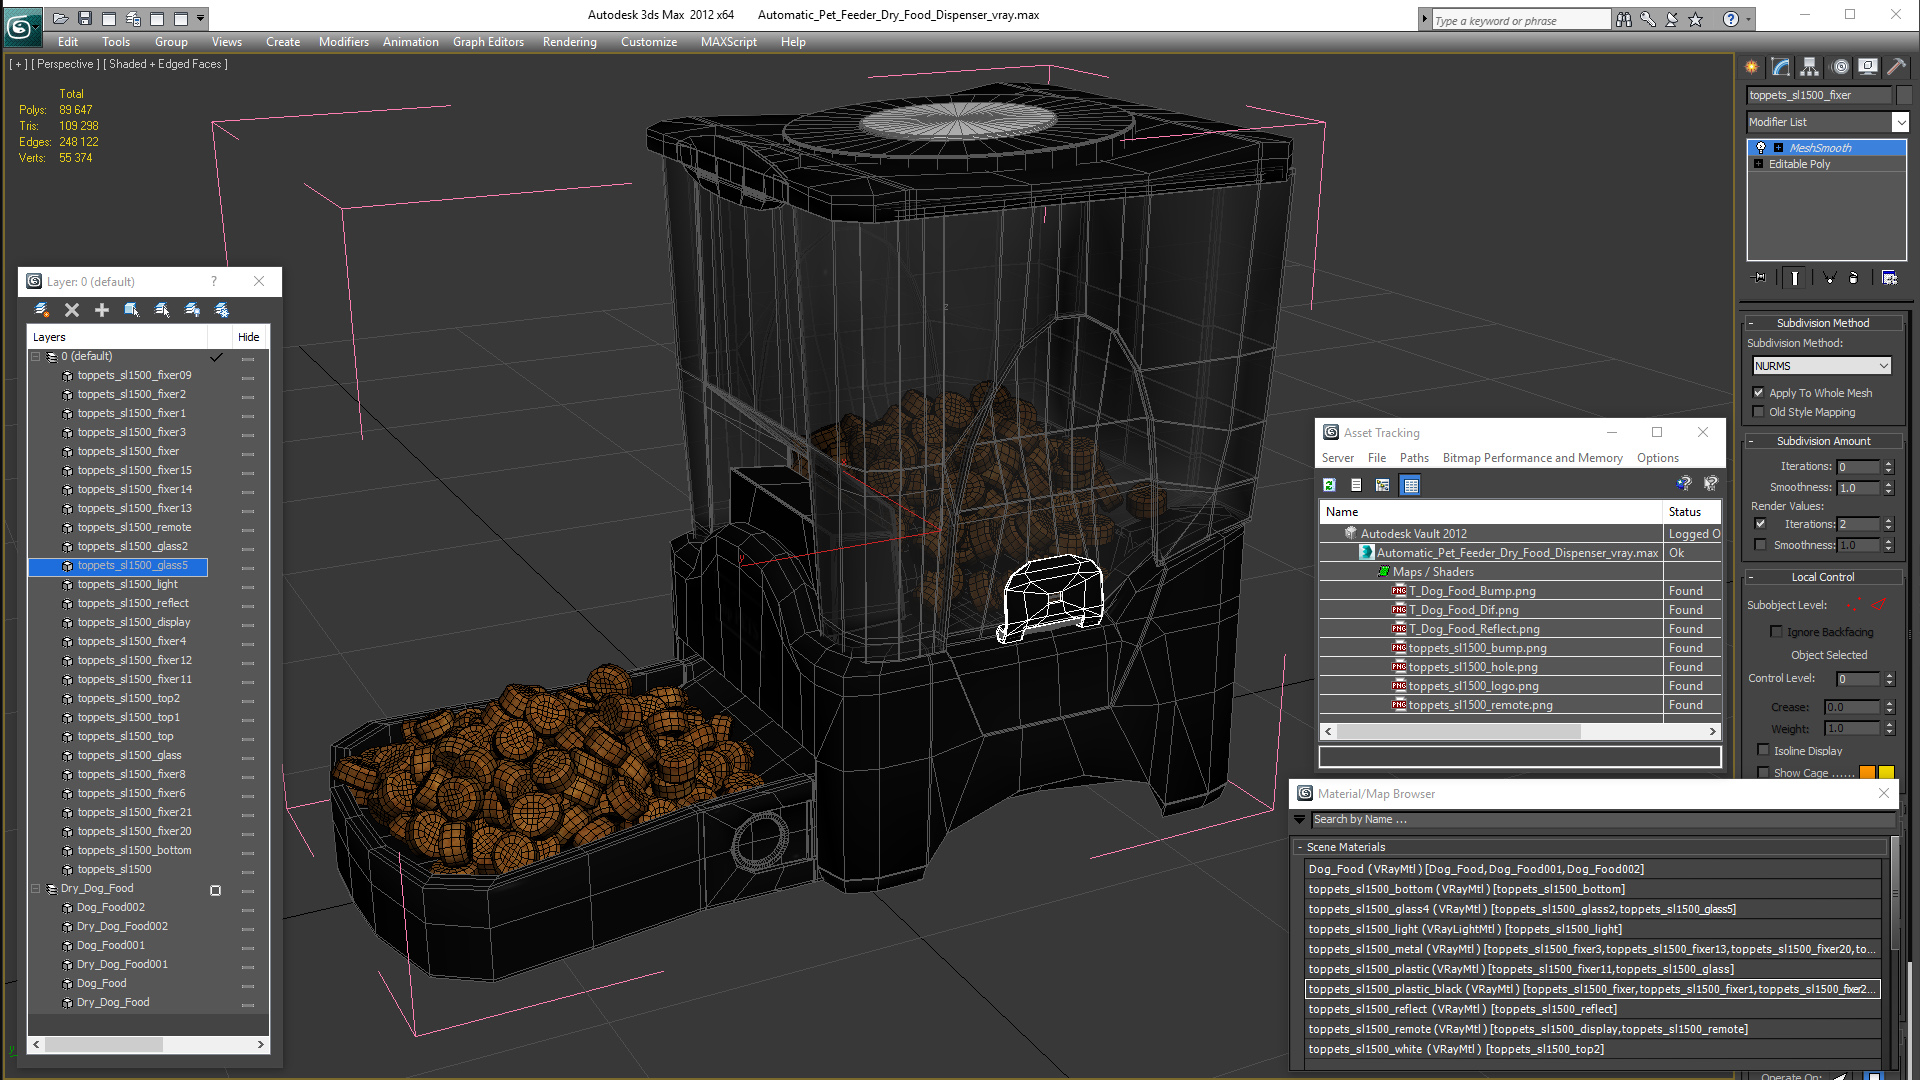Toggle Apply To Whole Mesh checkbox
The width and height of the screenshot is (1920, 1080).
(x=1759, y=393)
